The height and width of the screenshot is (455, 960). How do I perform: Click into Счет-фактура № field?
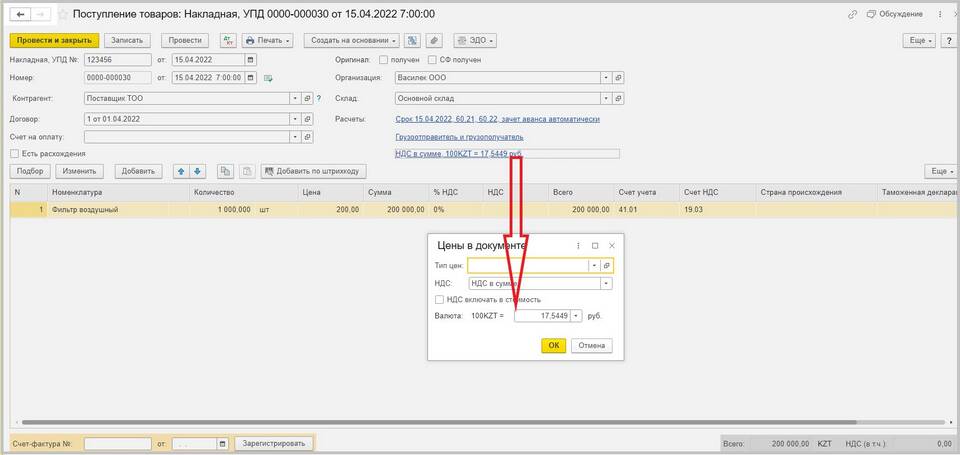(x=118, y=443)
